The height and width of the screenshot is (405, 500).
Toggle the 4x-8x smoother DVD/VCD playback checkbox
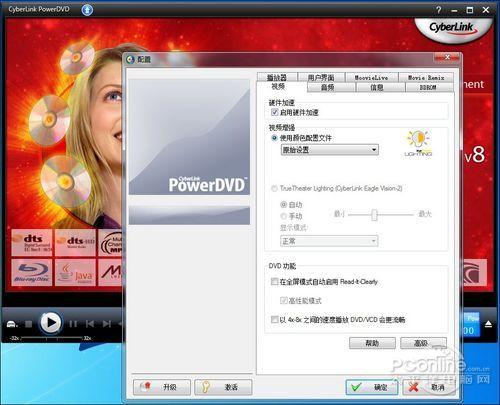click(x=275, y=320)
